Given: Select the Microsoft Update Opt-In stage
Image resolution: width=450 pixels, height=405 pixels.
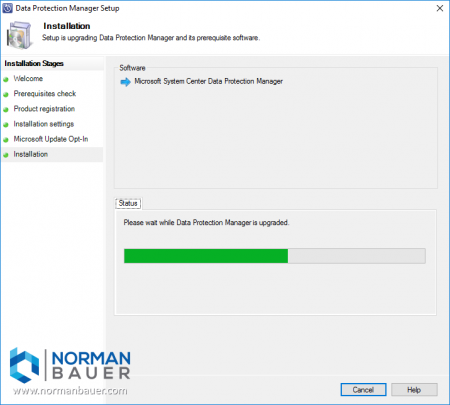Looking at the screenshot, I should [51, 139].
